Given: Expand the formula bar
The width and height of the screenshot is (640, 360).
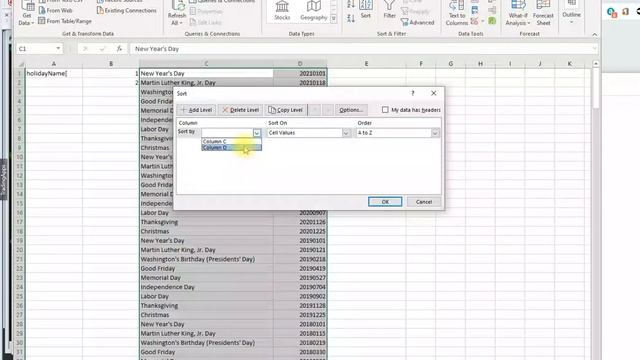Looking at the screenshot, I should pyautogui.click(x=594, y=49).
